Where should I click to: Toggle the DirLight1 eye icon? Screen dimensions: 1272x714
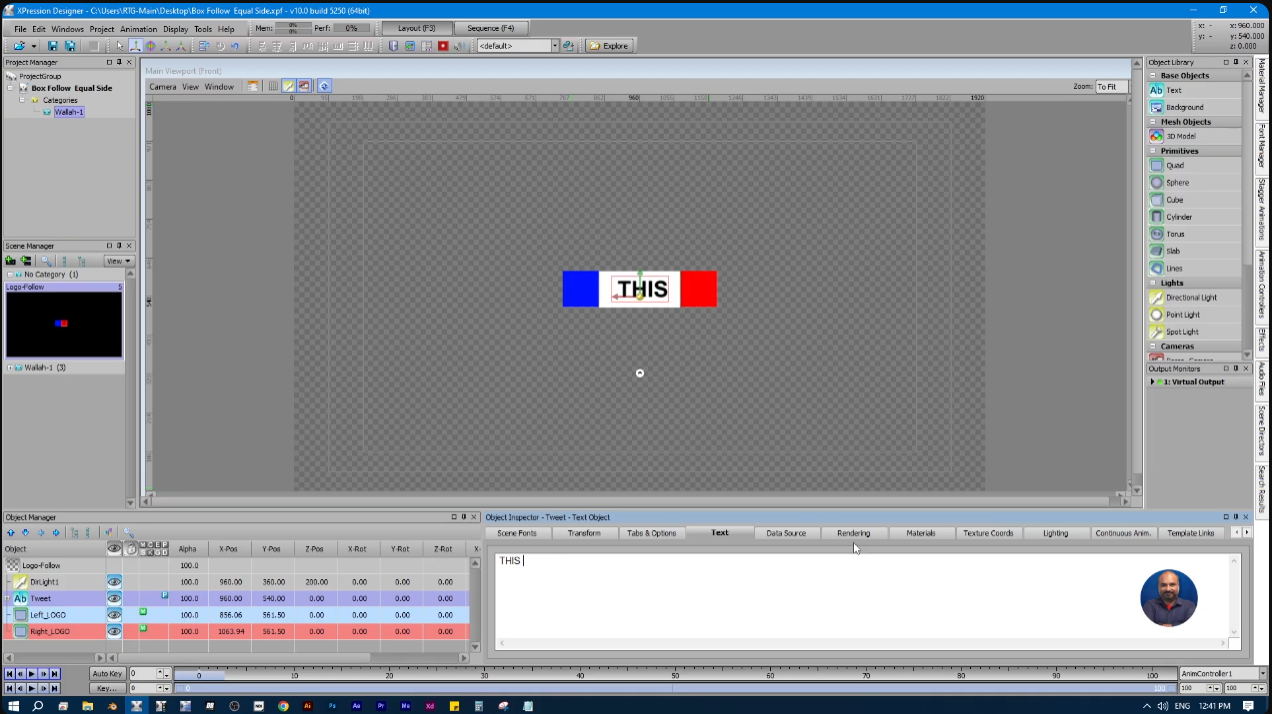pos(114,581)
